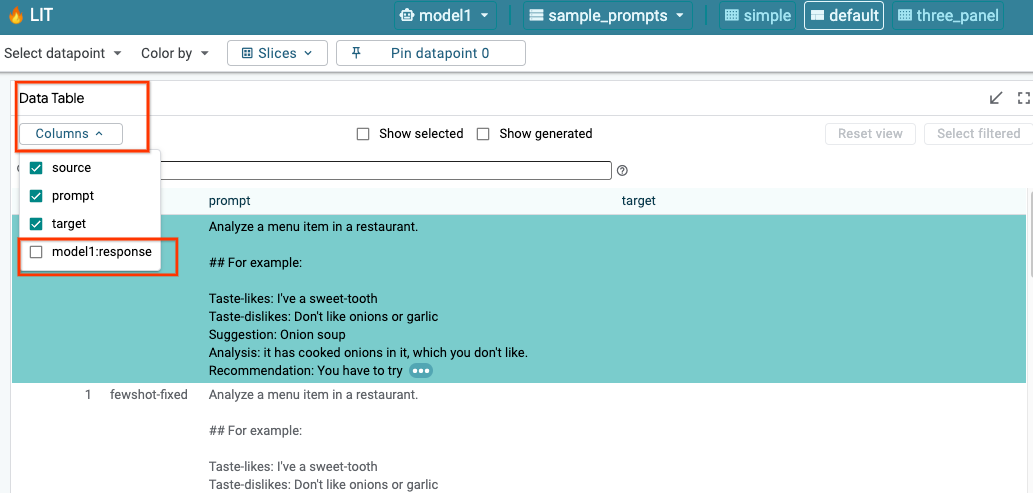
Task: Click the model1 robot icon
Action: 407,15
